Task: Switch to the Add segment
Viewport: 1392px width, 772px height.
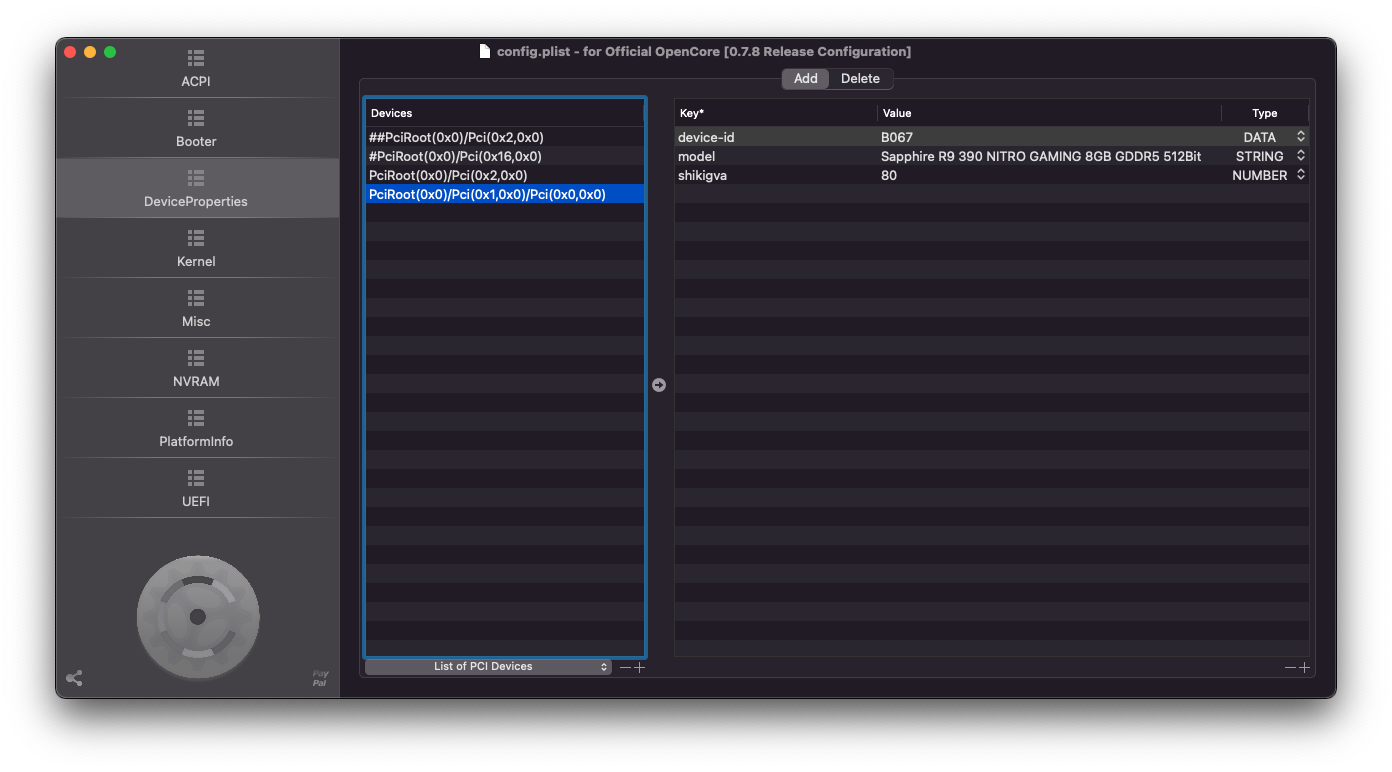Action: tap(805, 79)
